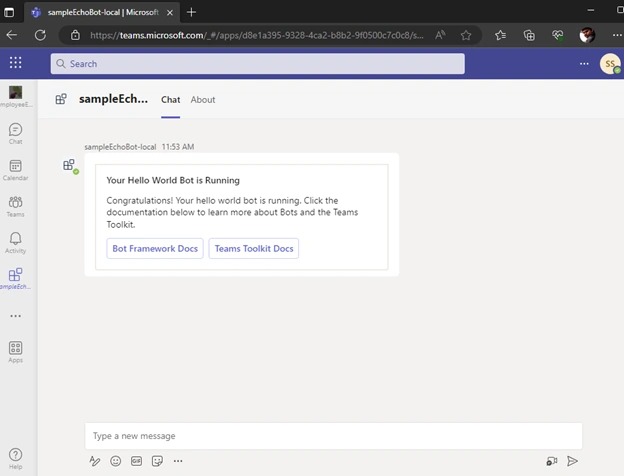
Task: Open the Apps store in the sidebar
Action: pos(16,352)
